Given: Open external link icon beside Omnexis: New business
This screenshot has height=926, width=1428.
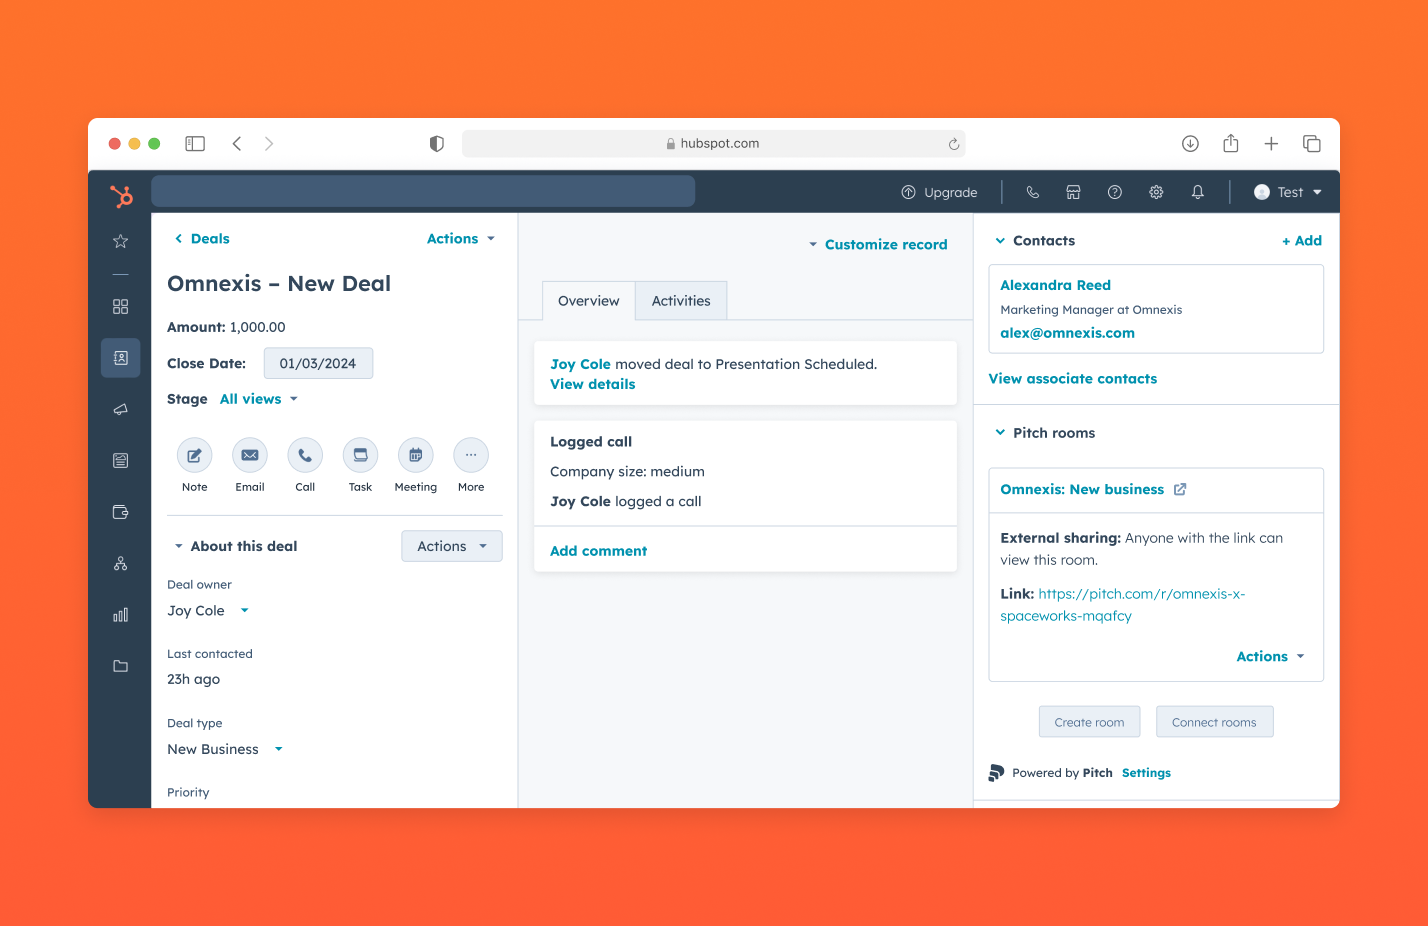Looking at the screenshot, I should (x=1180, y=489).
